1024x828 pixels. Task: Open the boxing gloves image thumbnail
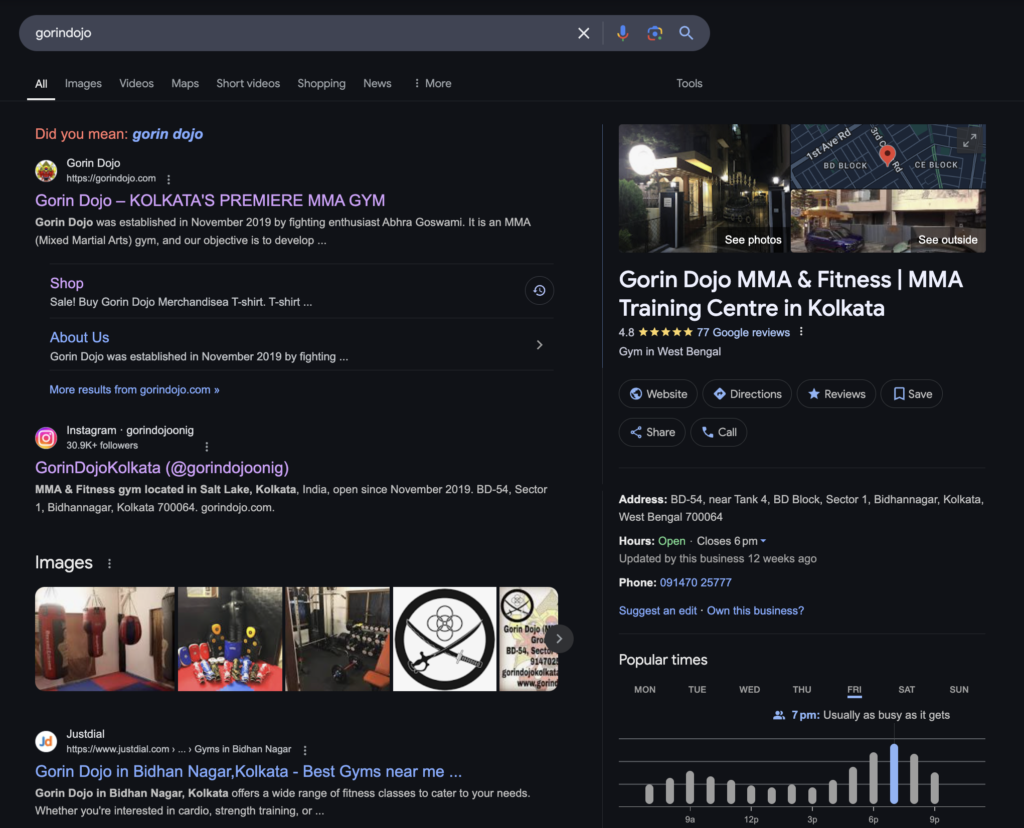coord(230,639)
